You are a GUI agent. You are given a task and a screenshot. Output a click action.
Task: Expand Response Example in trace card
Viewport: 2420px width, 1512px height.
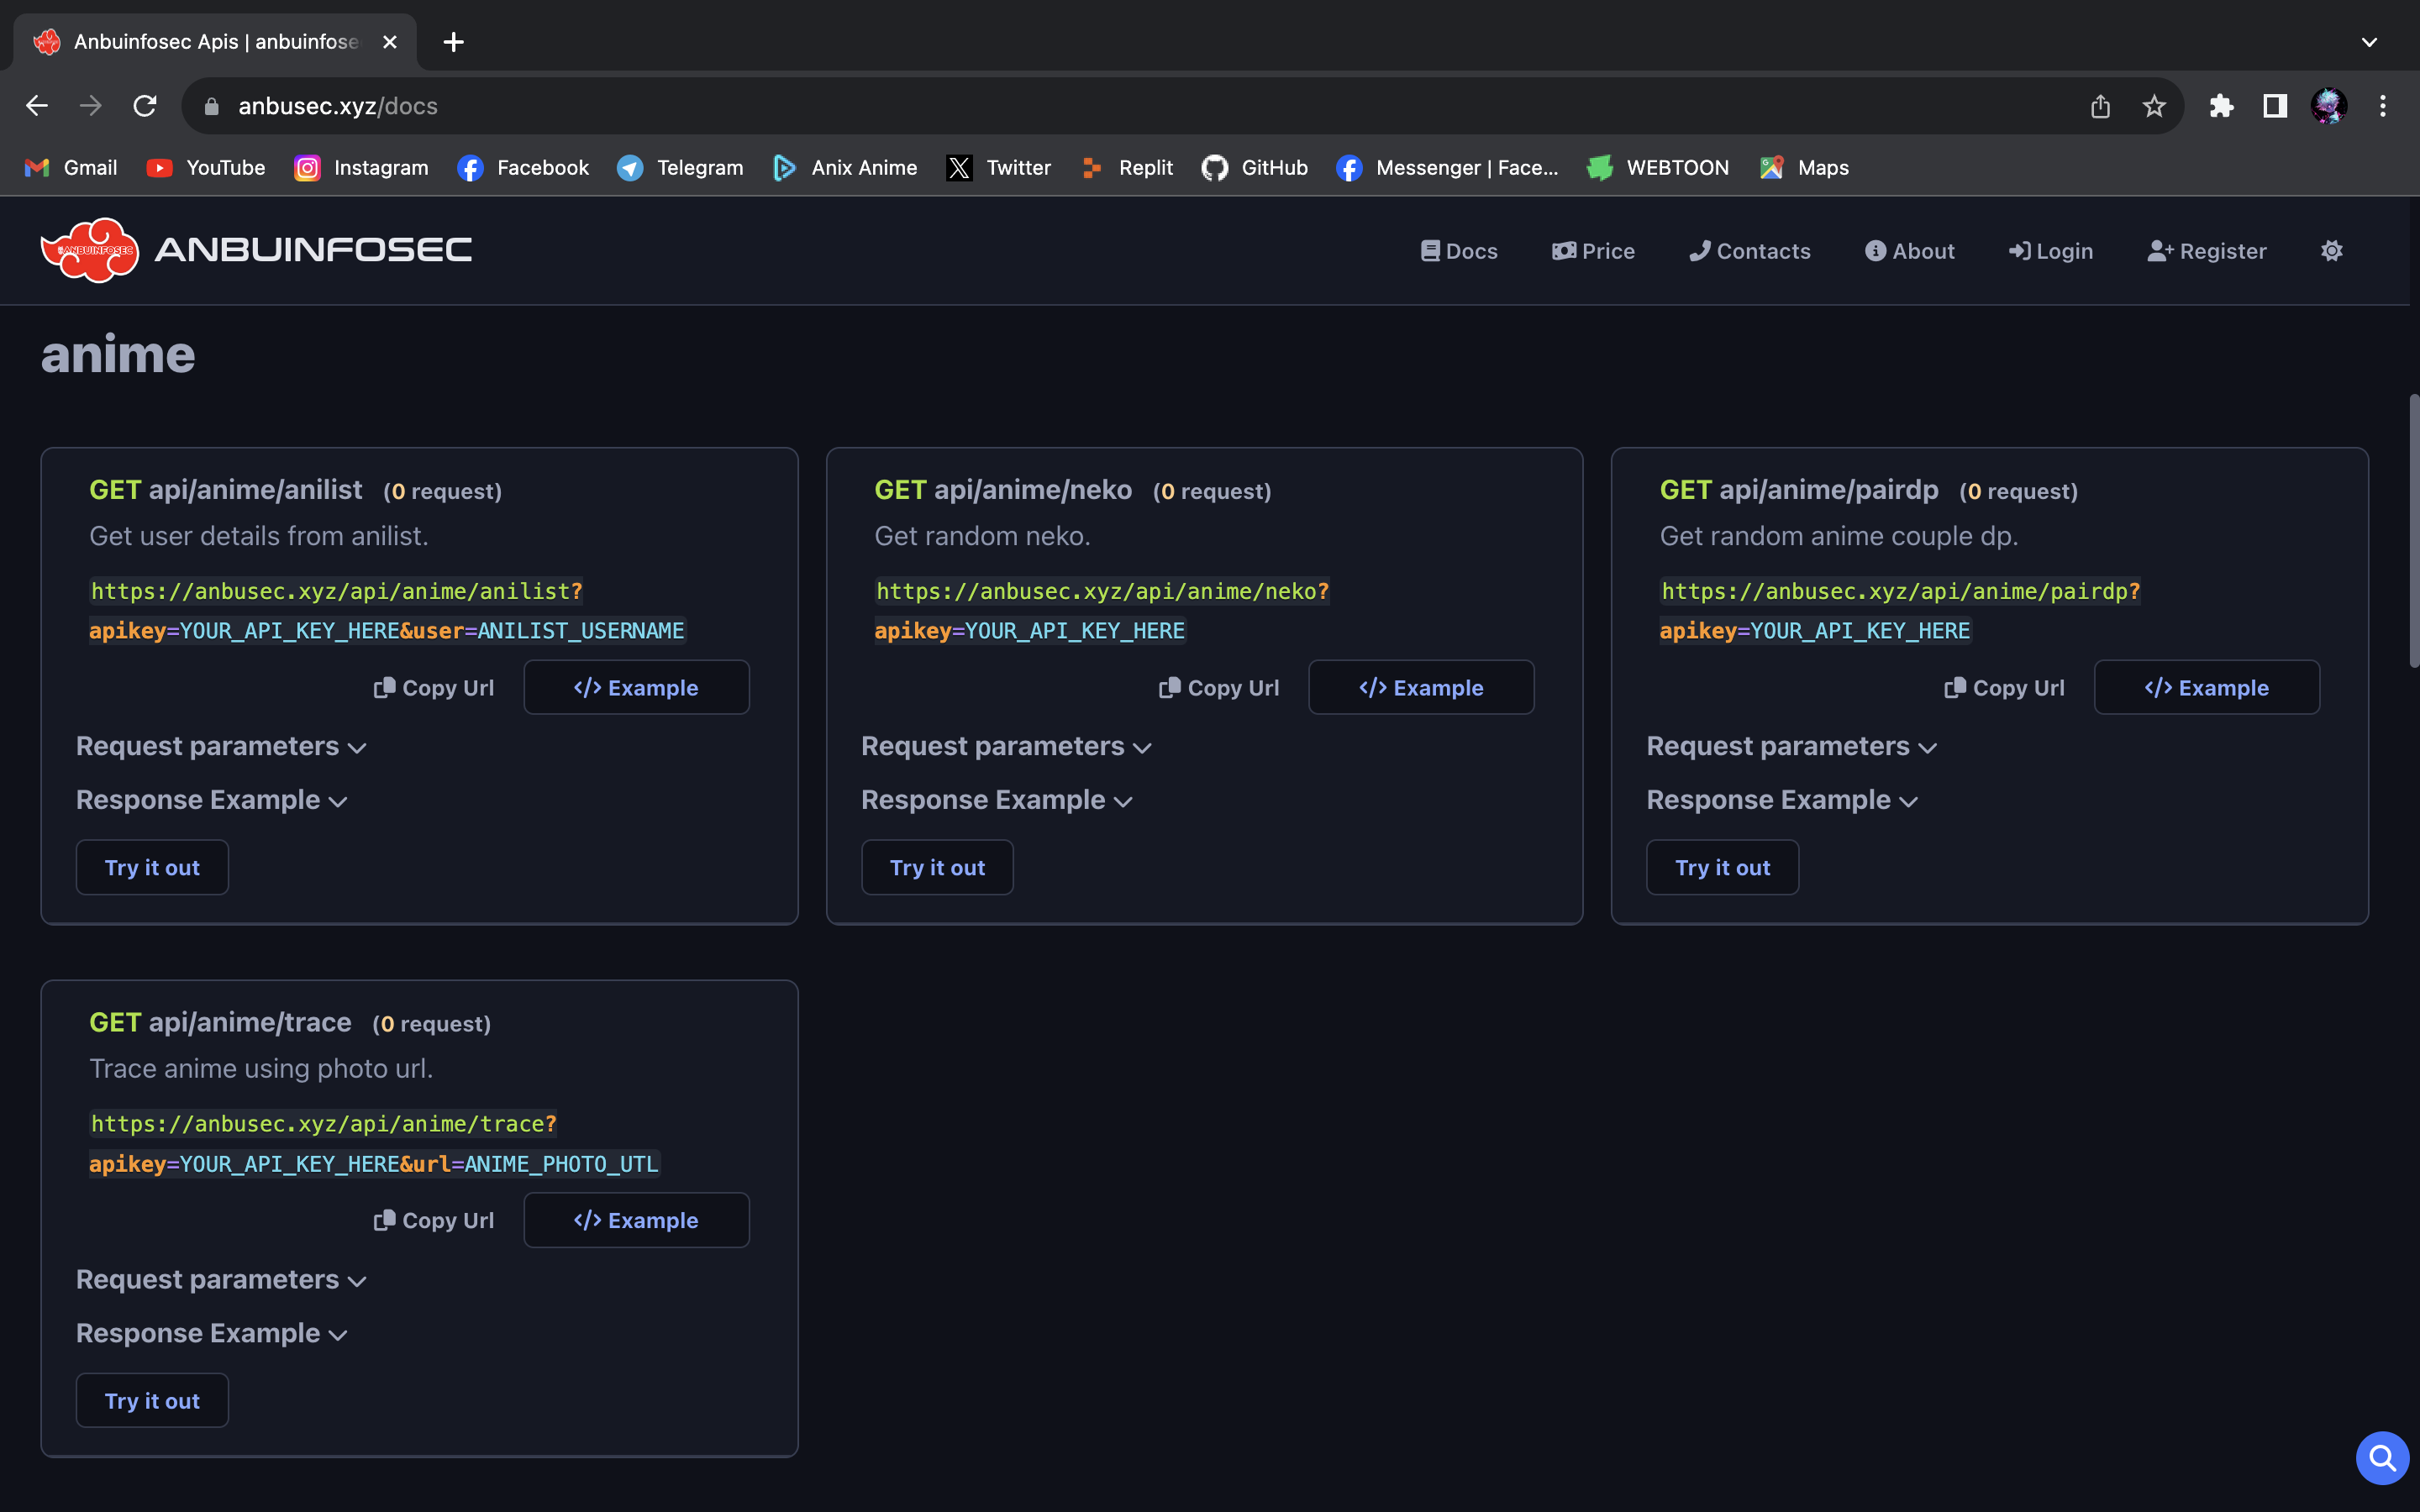pos(212,1334)
